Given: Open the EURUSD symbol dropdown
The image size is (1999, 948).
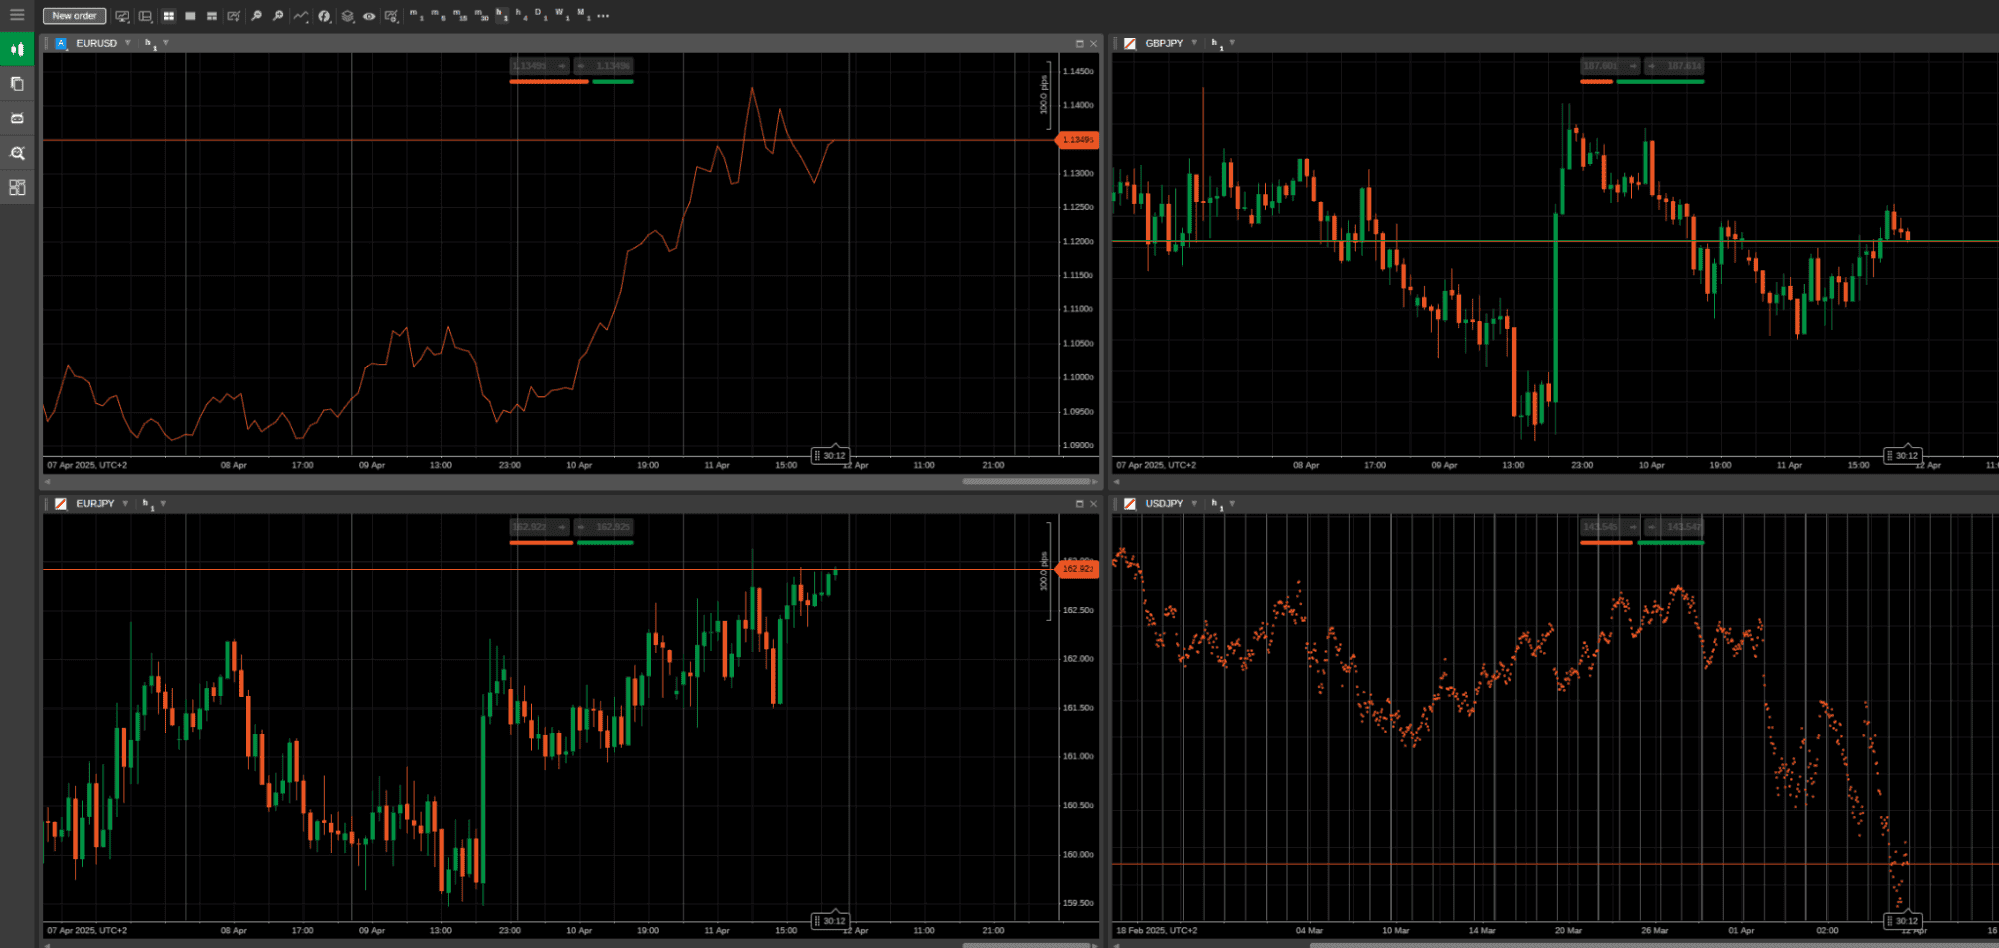Looking at the screenshot, I should coord(128,43).
